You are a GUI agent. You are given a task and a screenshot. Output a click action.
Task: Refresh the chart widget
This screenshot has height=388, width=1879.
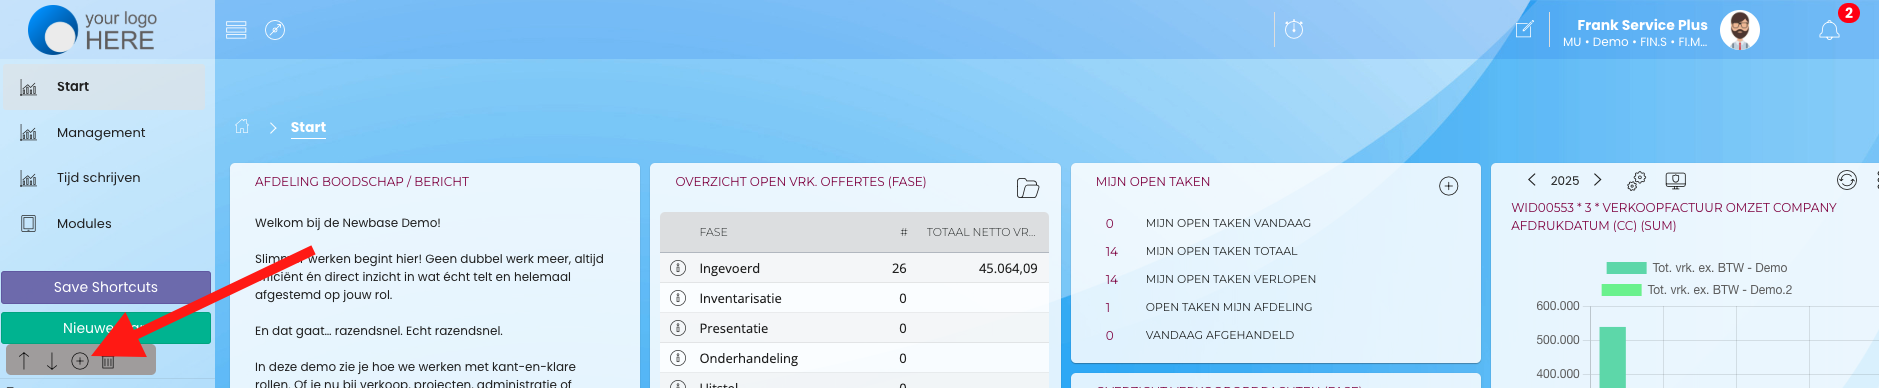coord(1847,180)
